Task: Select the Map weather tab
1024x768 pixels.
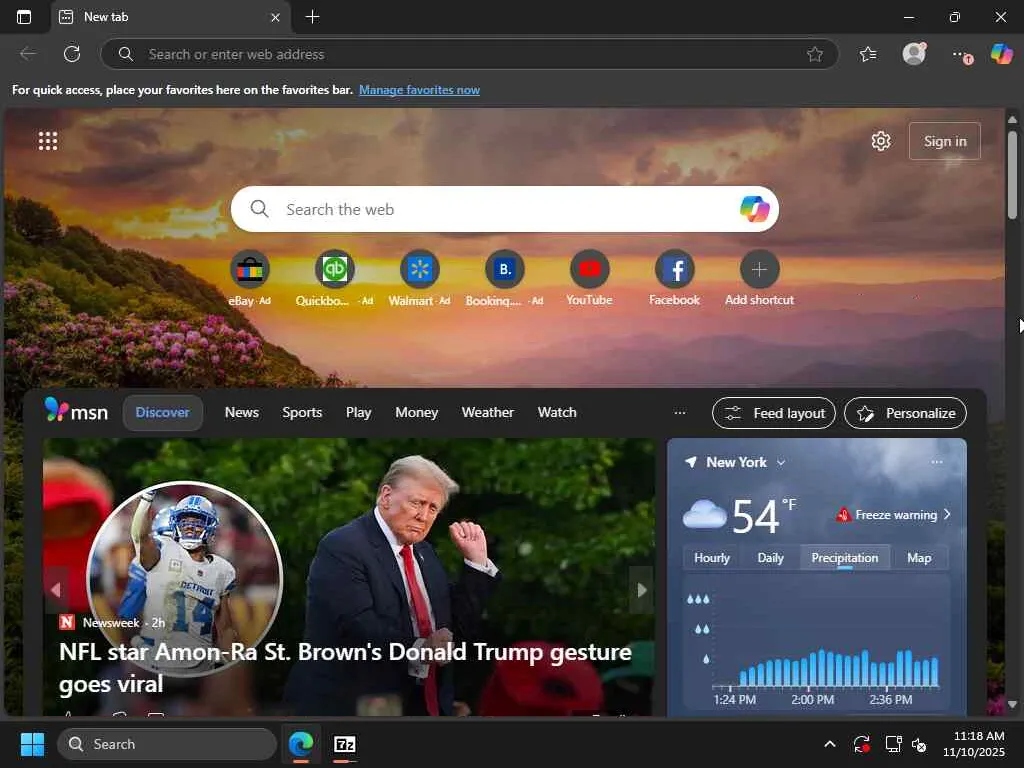Action: 919,558
